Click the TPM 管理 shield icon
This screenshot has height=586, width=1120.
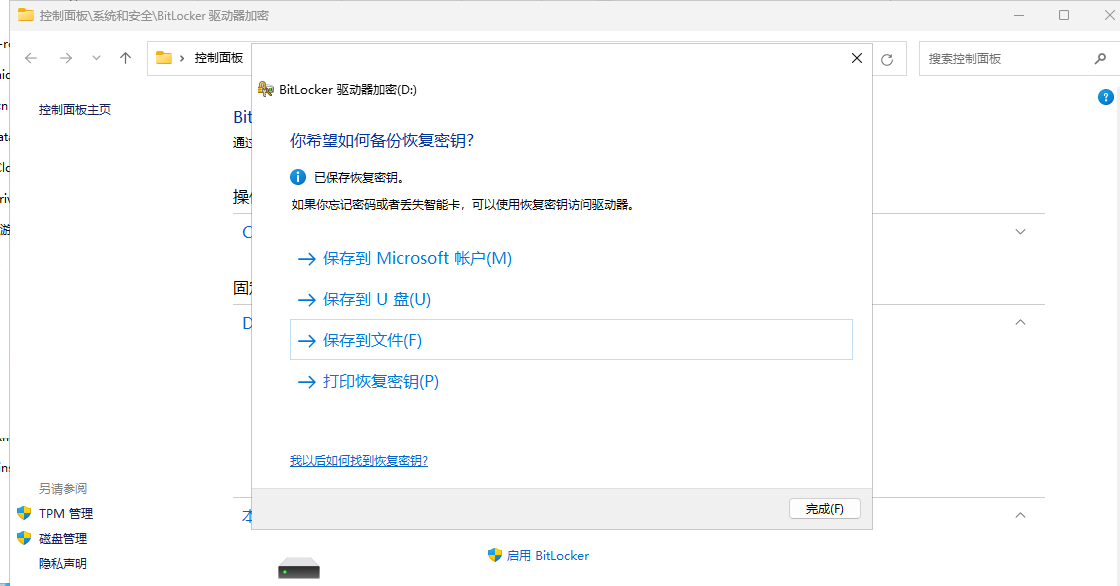coord(23,513)
